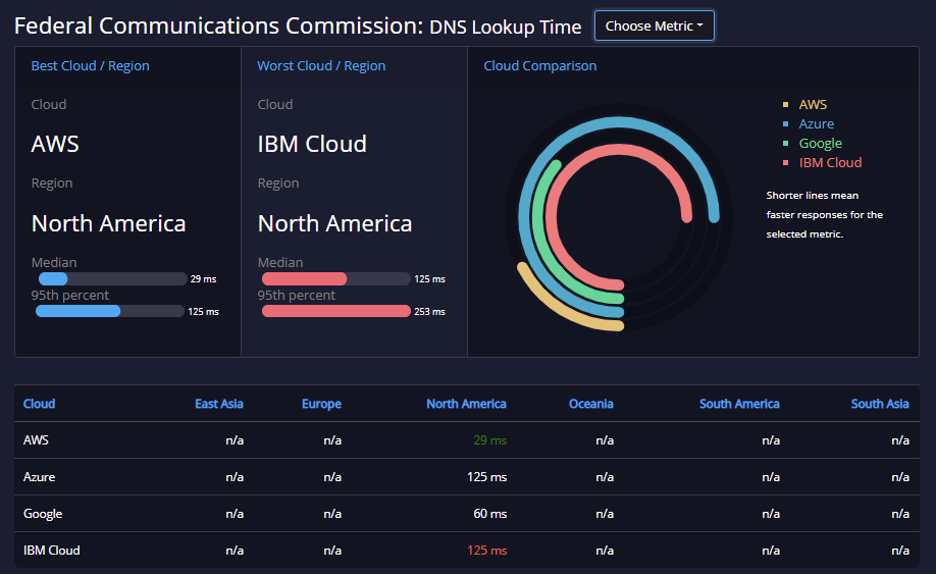
Task: Sort table by South America column
Action: tap(739, 404)
